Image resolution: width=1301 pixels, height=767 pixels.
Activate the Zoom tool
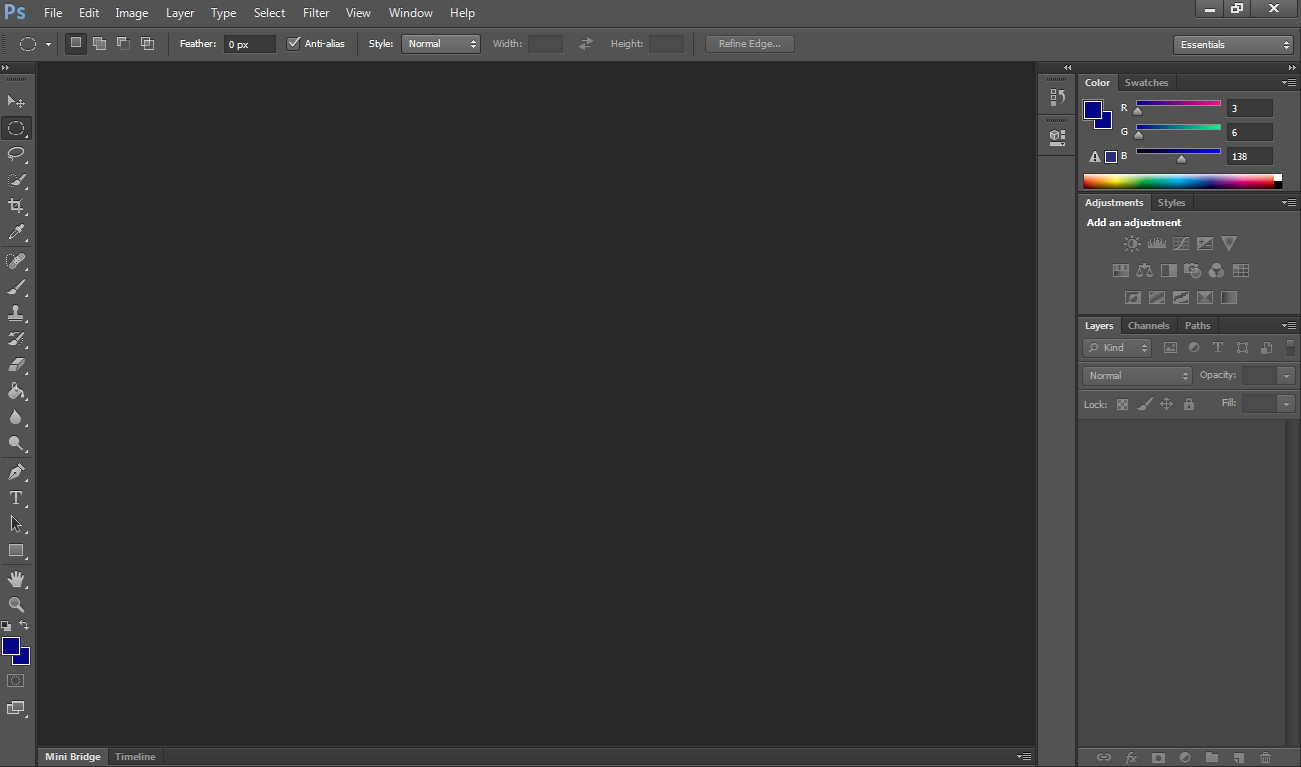16,604
